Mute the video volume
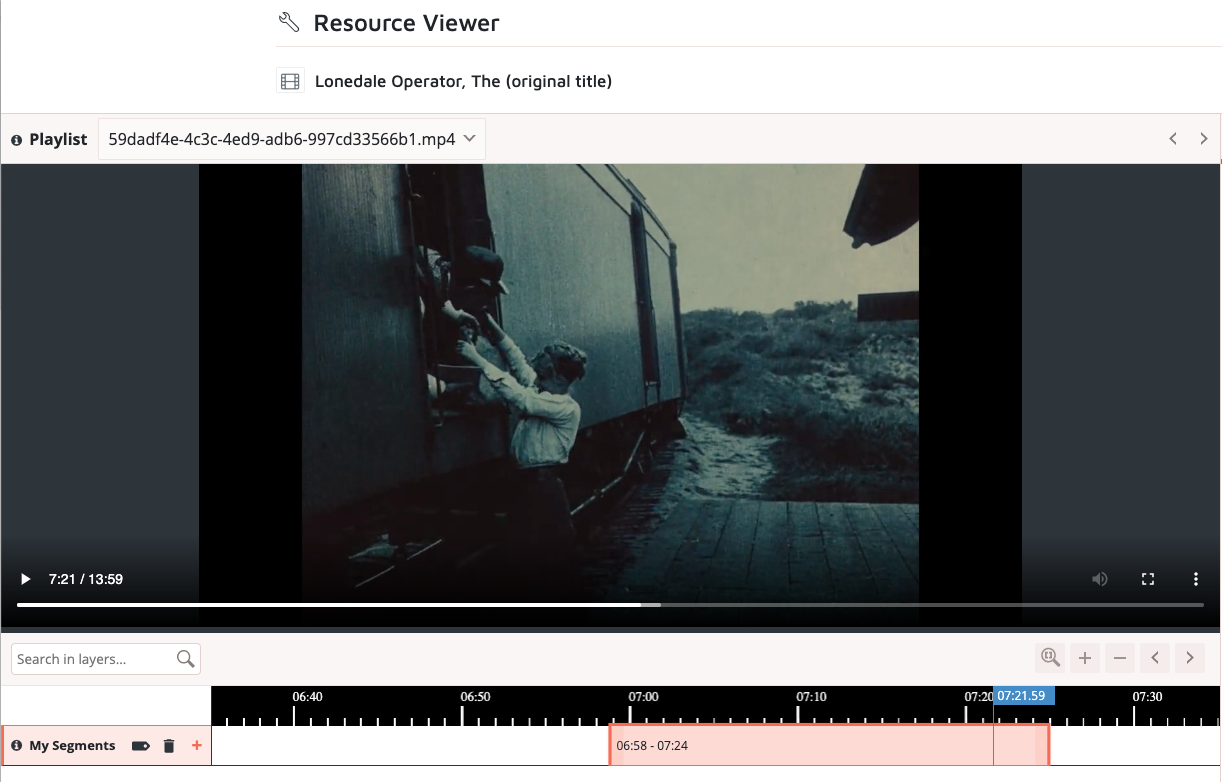Viewport: 1222px width, 782px height. coord(1100,579)
